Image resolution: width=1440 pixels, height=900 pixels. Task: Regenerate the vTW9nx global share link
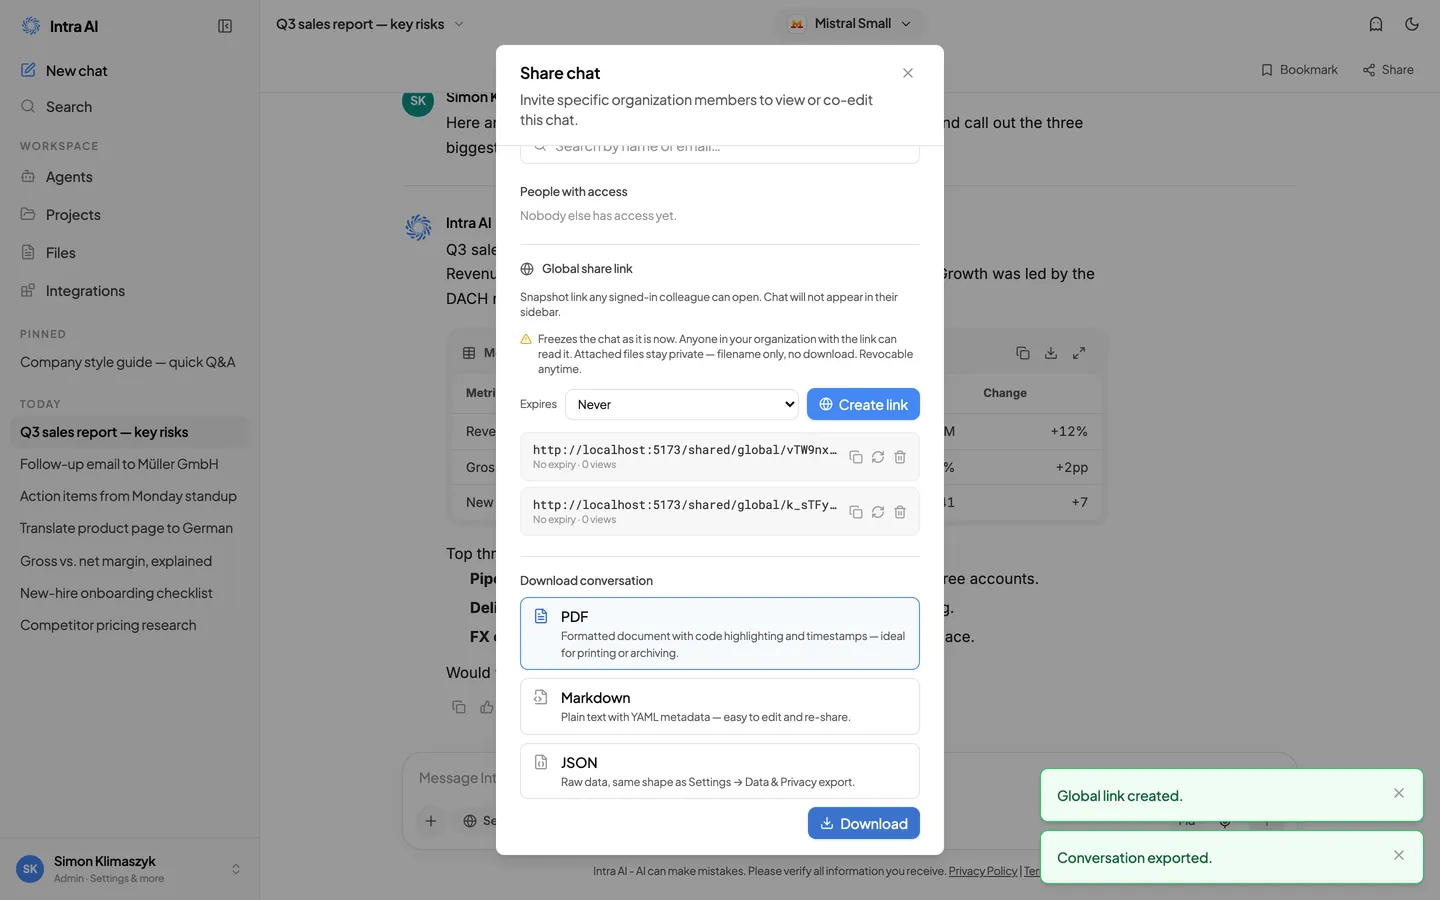tap(878, 457)
